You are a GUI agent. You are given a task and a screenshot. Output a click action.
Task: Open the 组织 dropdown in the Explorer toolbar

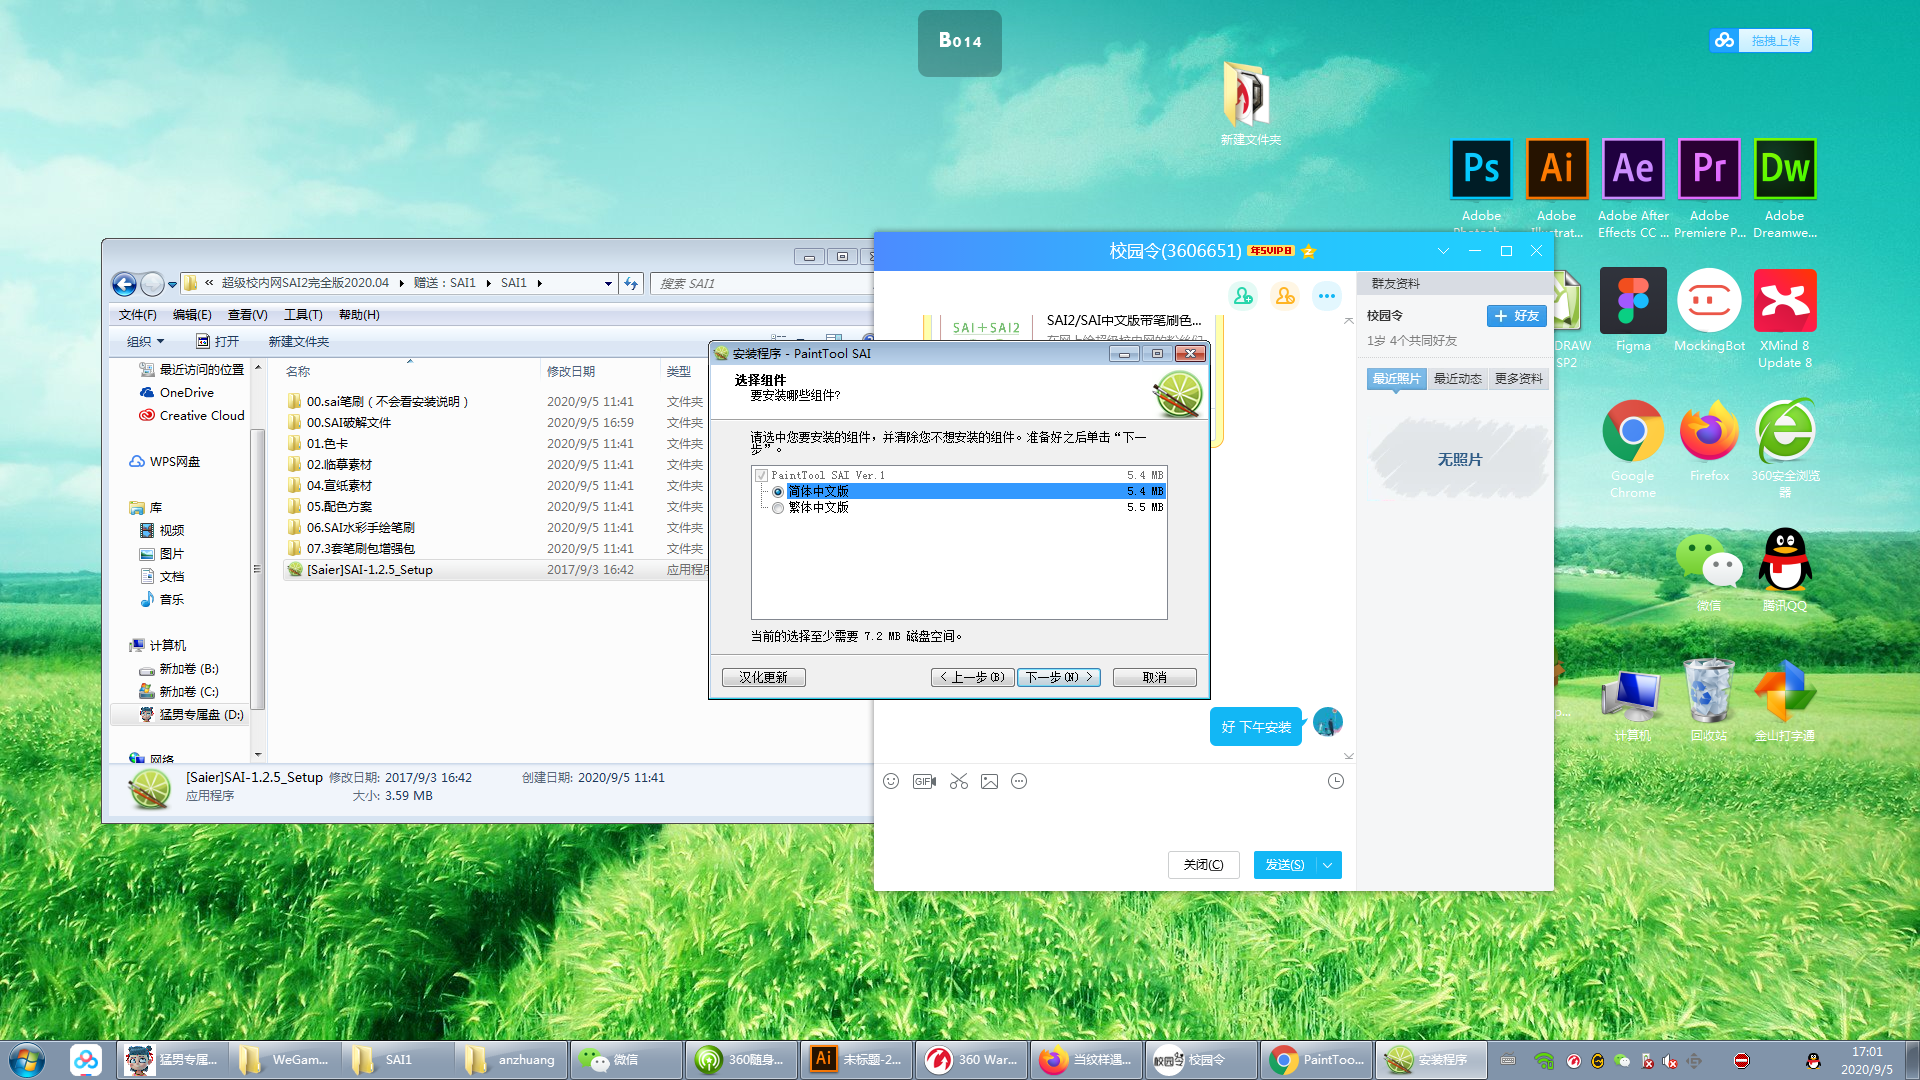[145, 342]
